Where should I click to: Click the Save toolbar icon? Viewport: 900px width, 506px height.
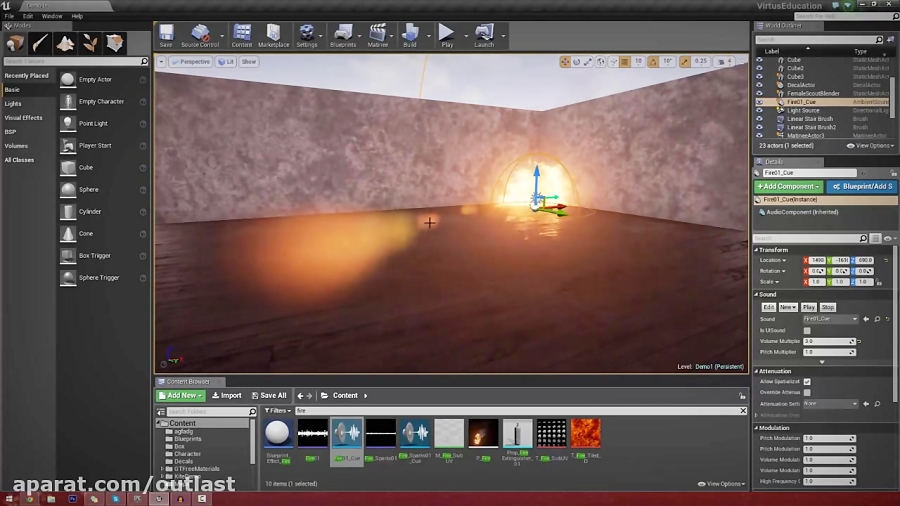click(166, 35)
